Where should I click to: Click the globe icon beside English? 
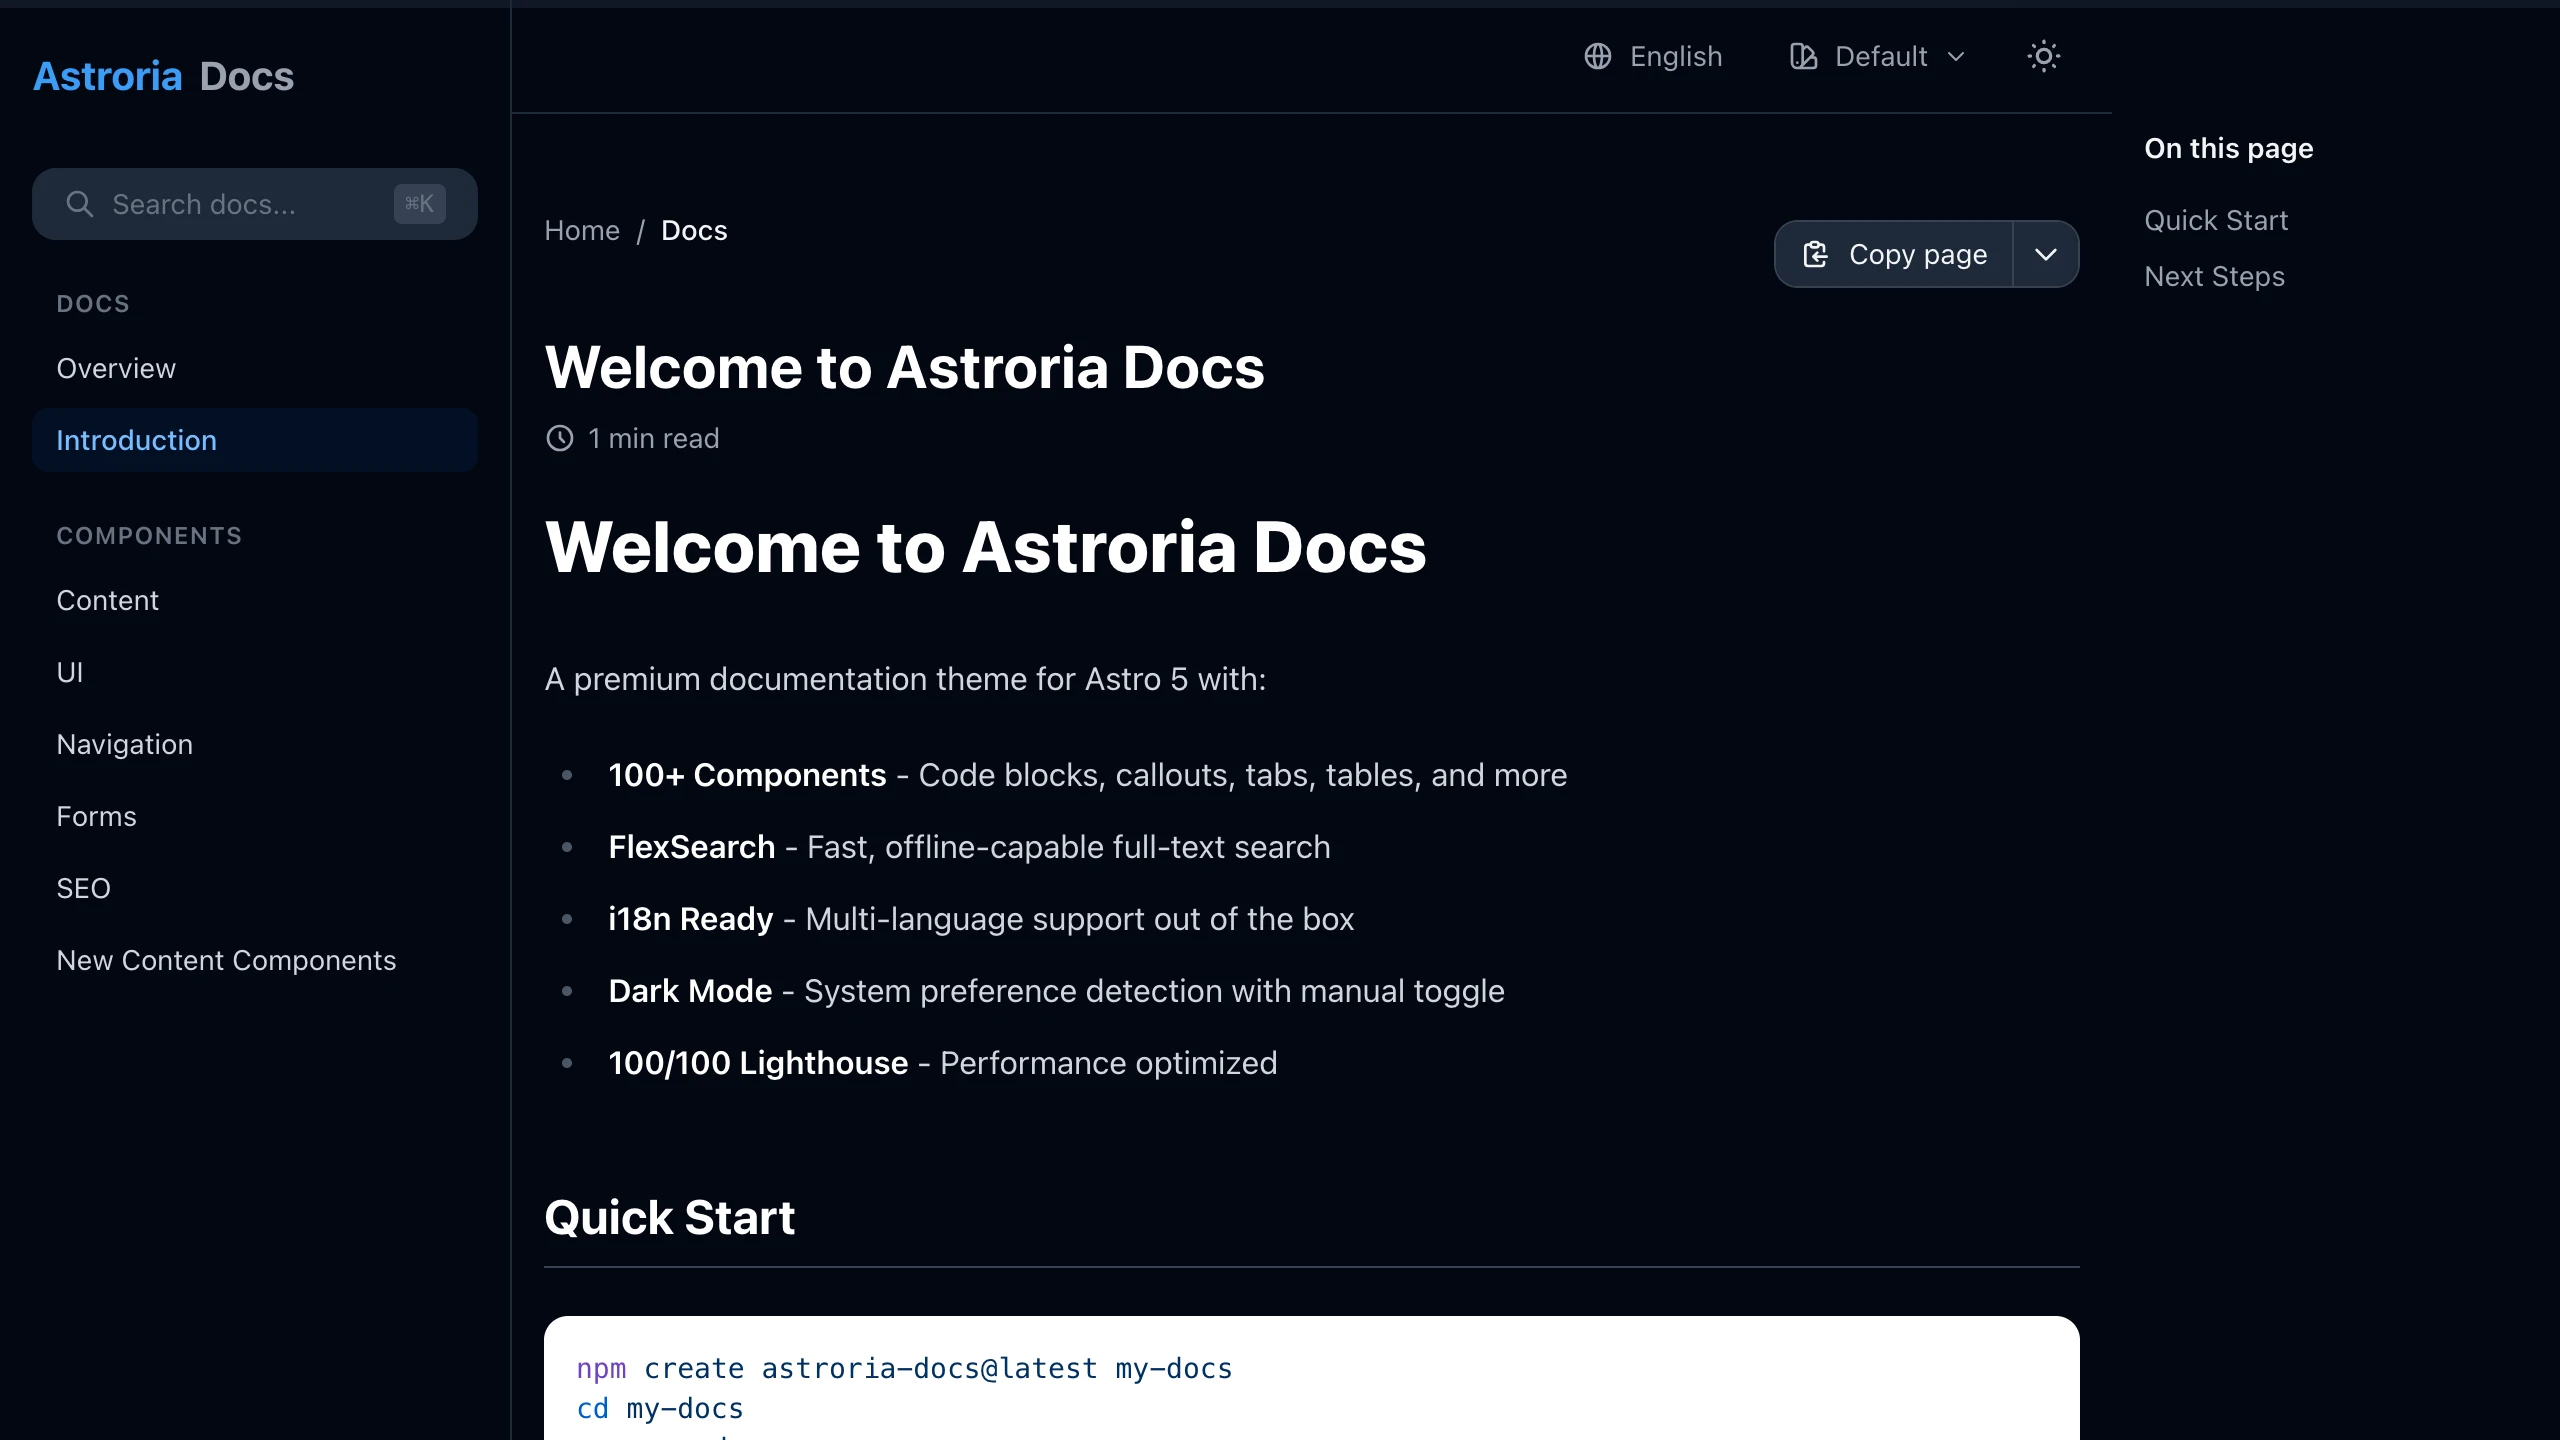pyautogui.click(x=1596, y=57)
